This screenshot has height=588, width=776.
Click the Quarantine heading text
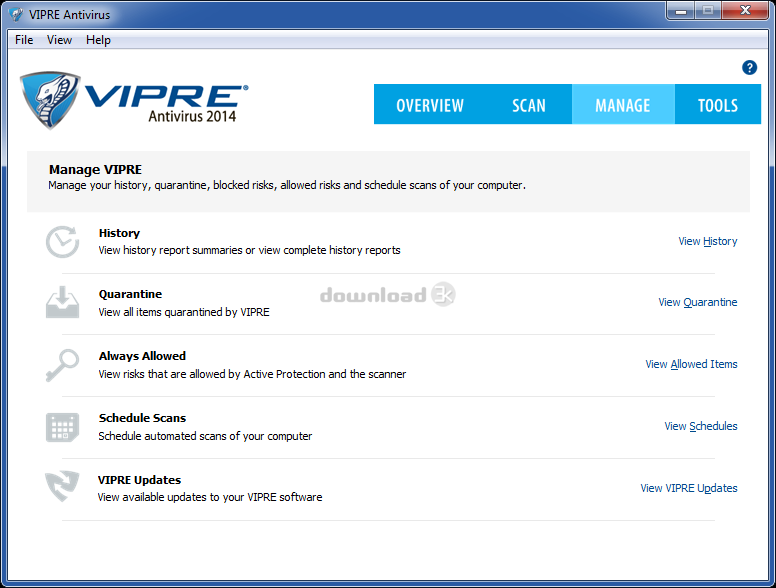point(130,294)
